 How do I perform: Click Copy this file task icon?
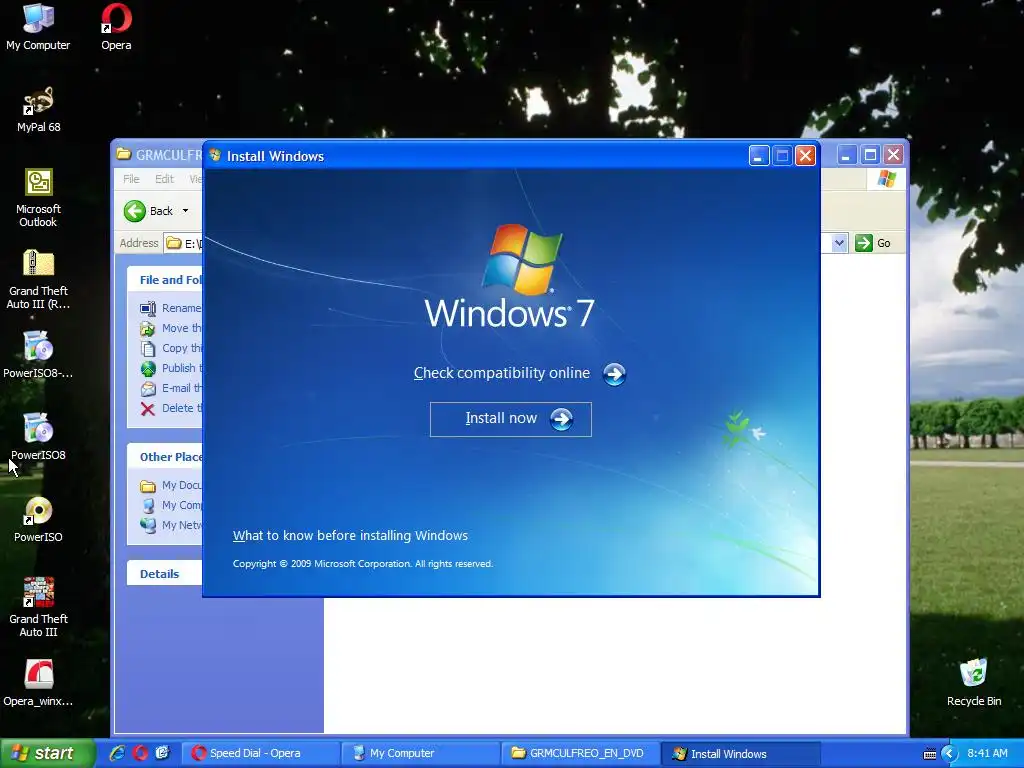tap(148, 349)
